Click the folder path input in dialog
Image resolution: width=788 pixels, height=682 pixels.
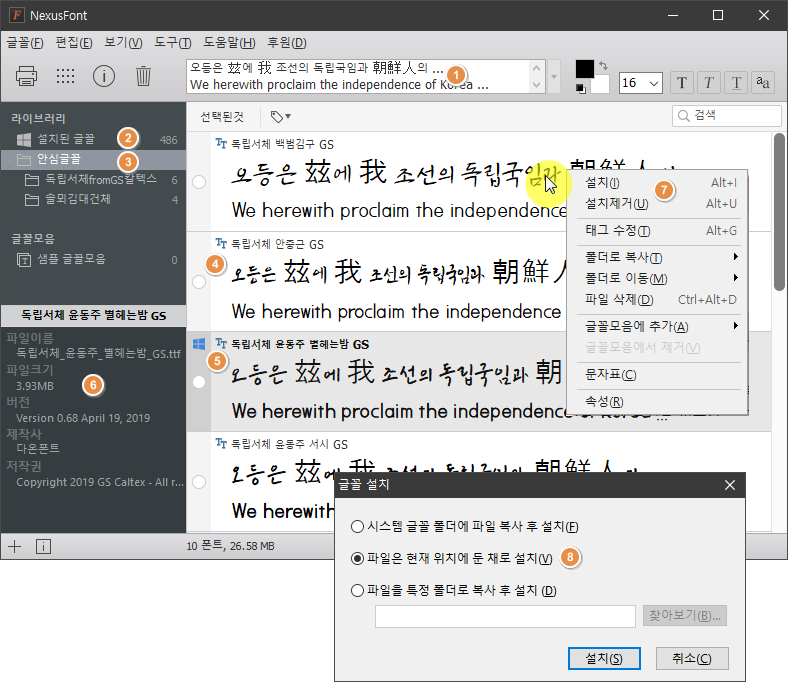pyautogui.click(x=505, y=616)
